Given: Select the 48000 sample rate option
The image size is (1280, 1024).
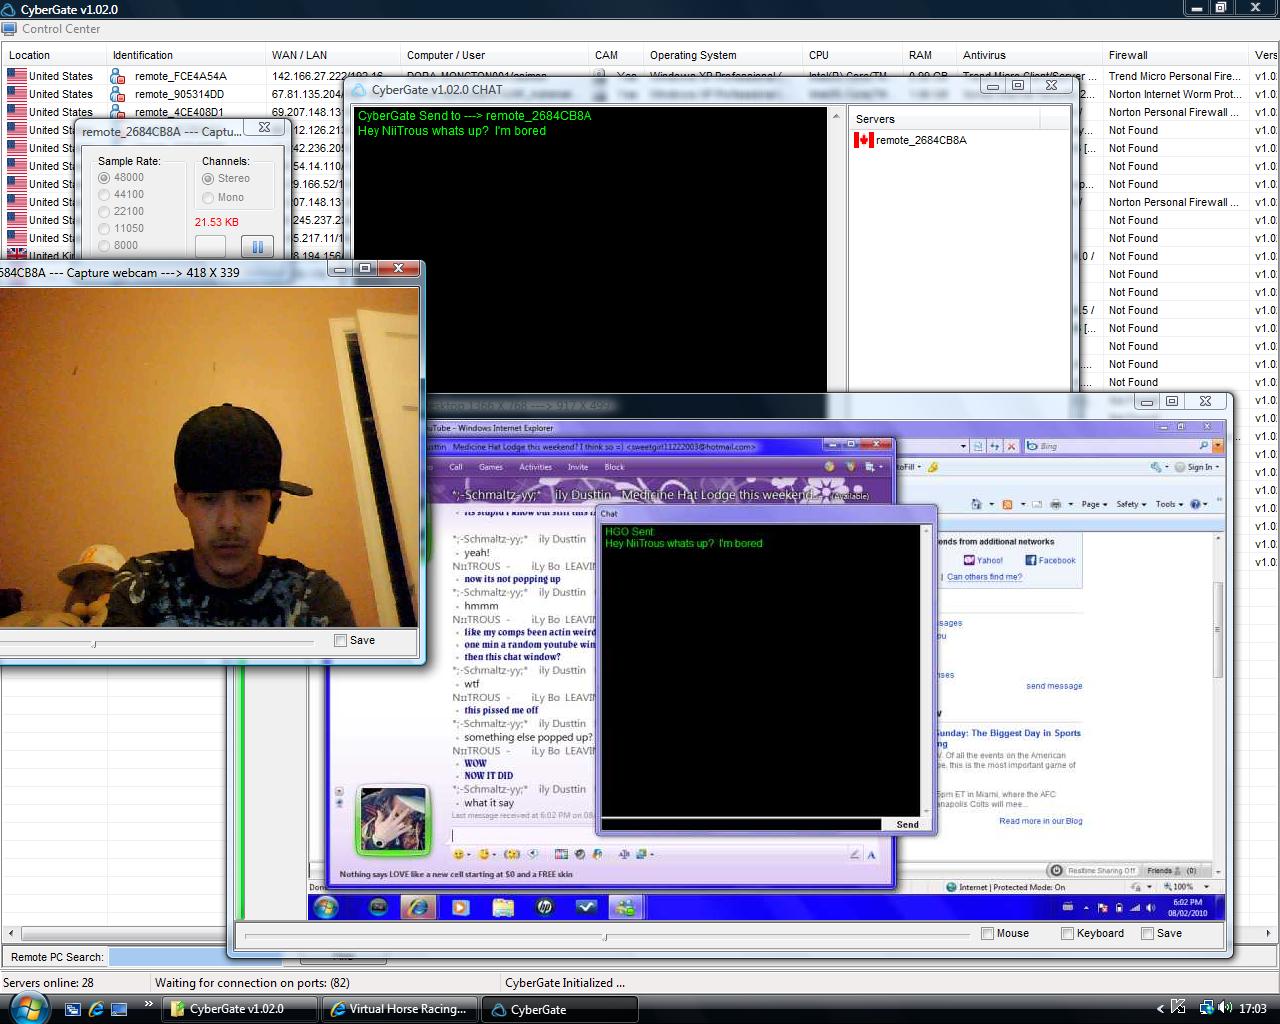Looking at the screenshot, I should (x=104, y=178).
